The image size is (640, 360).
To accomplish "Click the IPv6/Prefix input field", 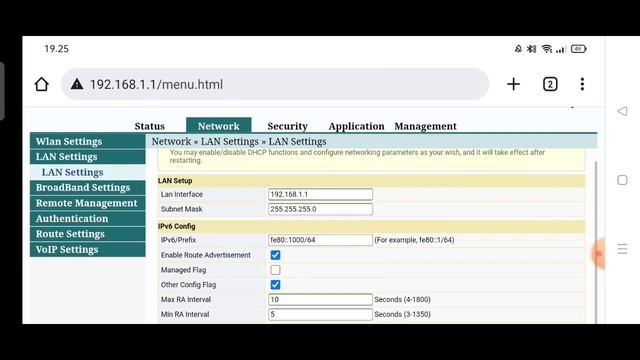I will [x=320, y=240].
